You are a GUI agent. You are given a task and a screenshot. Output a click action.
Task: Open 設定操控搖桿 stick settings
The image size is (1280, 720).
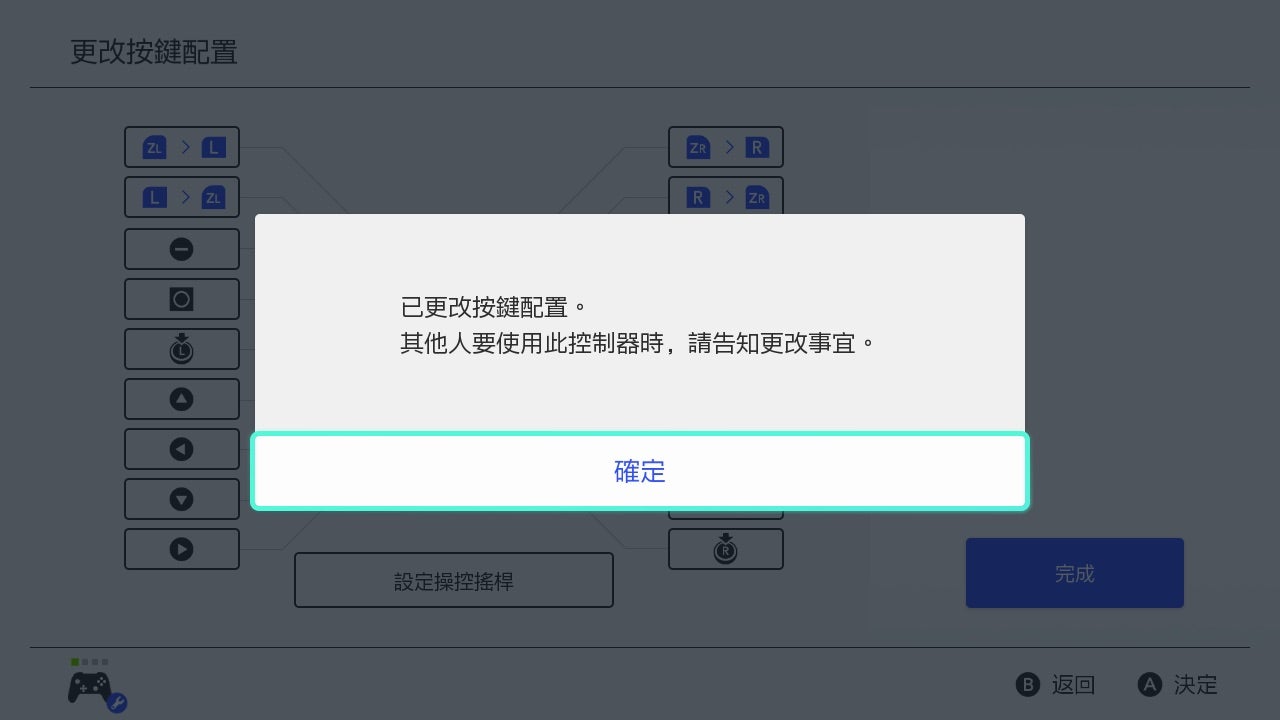[x=454, y=580]
